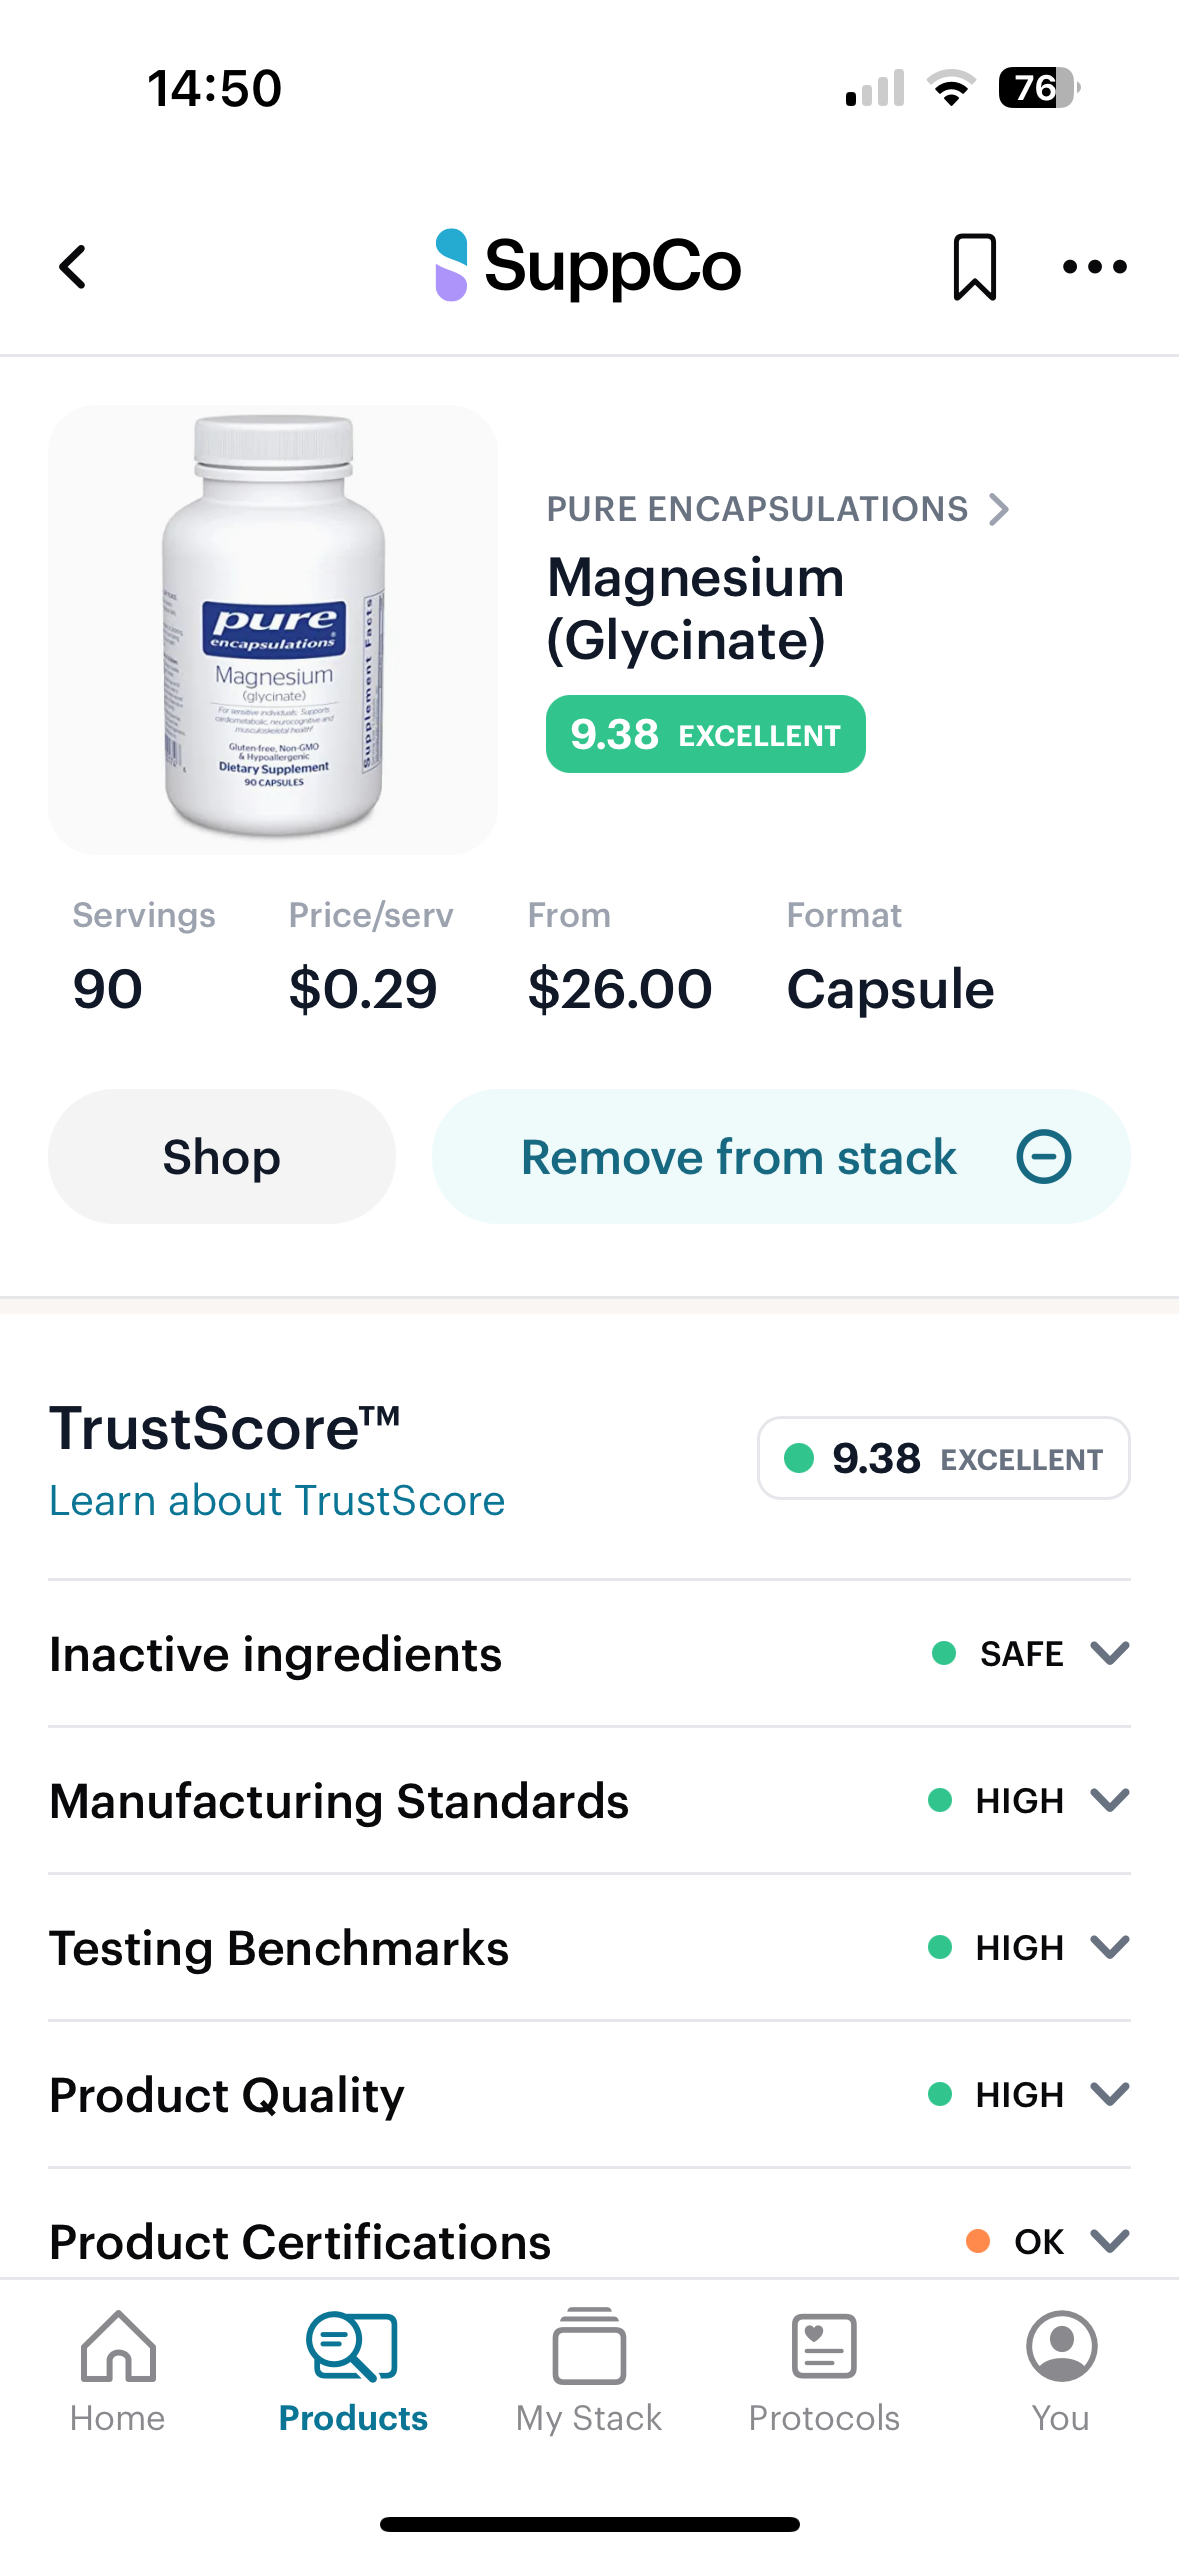
Task: Bookmark this Magnesium Glycinate product
Action: (x=974, y=267)
